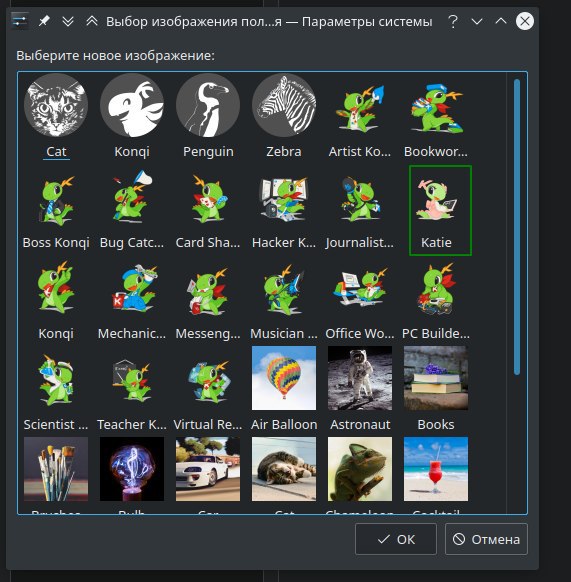Click the 'Zebra' caption

click(x=284, y=151)
